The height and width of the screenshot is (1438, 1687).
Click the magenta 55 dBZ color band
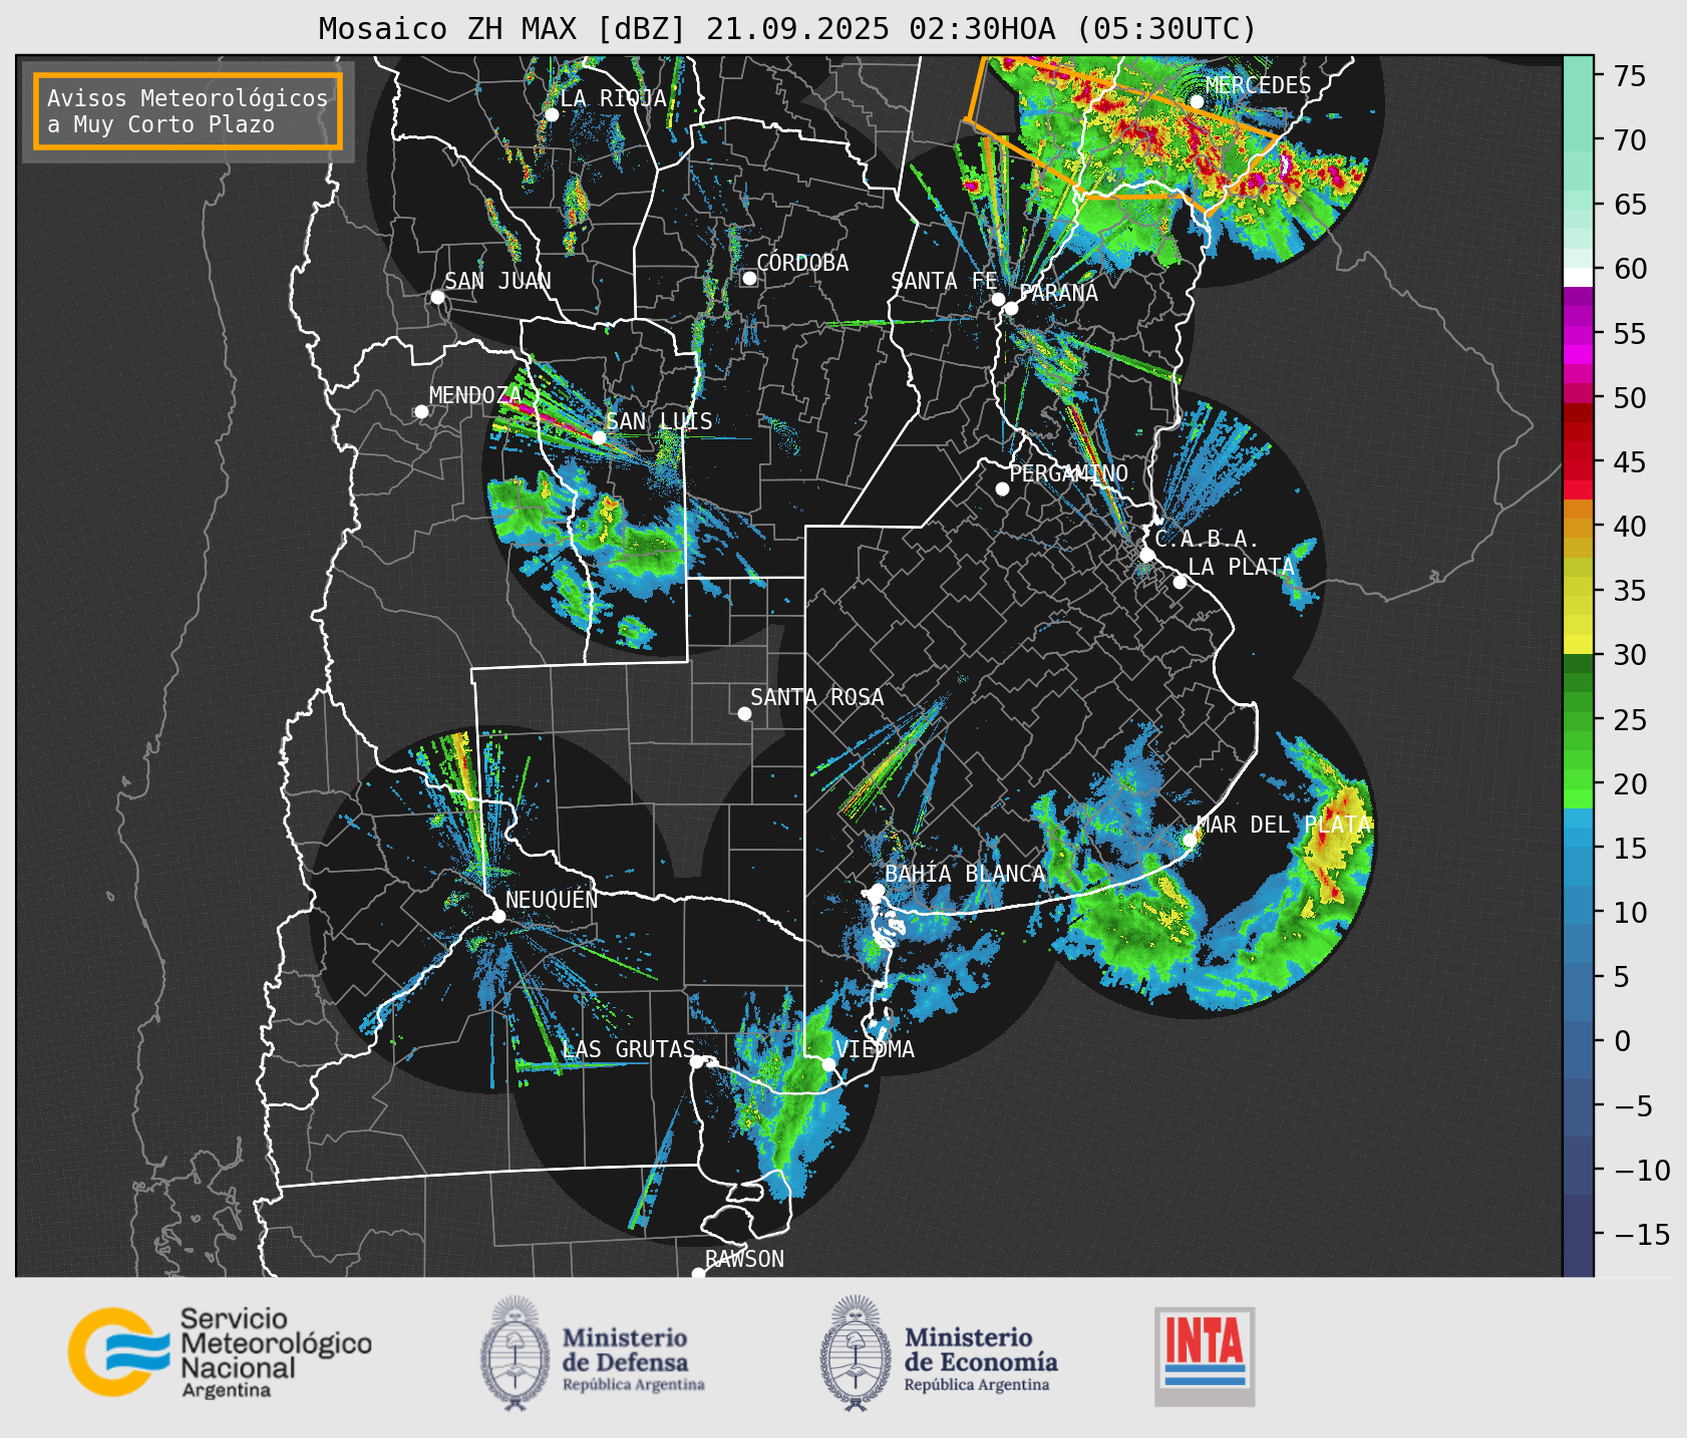coord(1578,334)
